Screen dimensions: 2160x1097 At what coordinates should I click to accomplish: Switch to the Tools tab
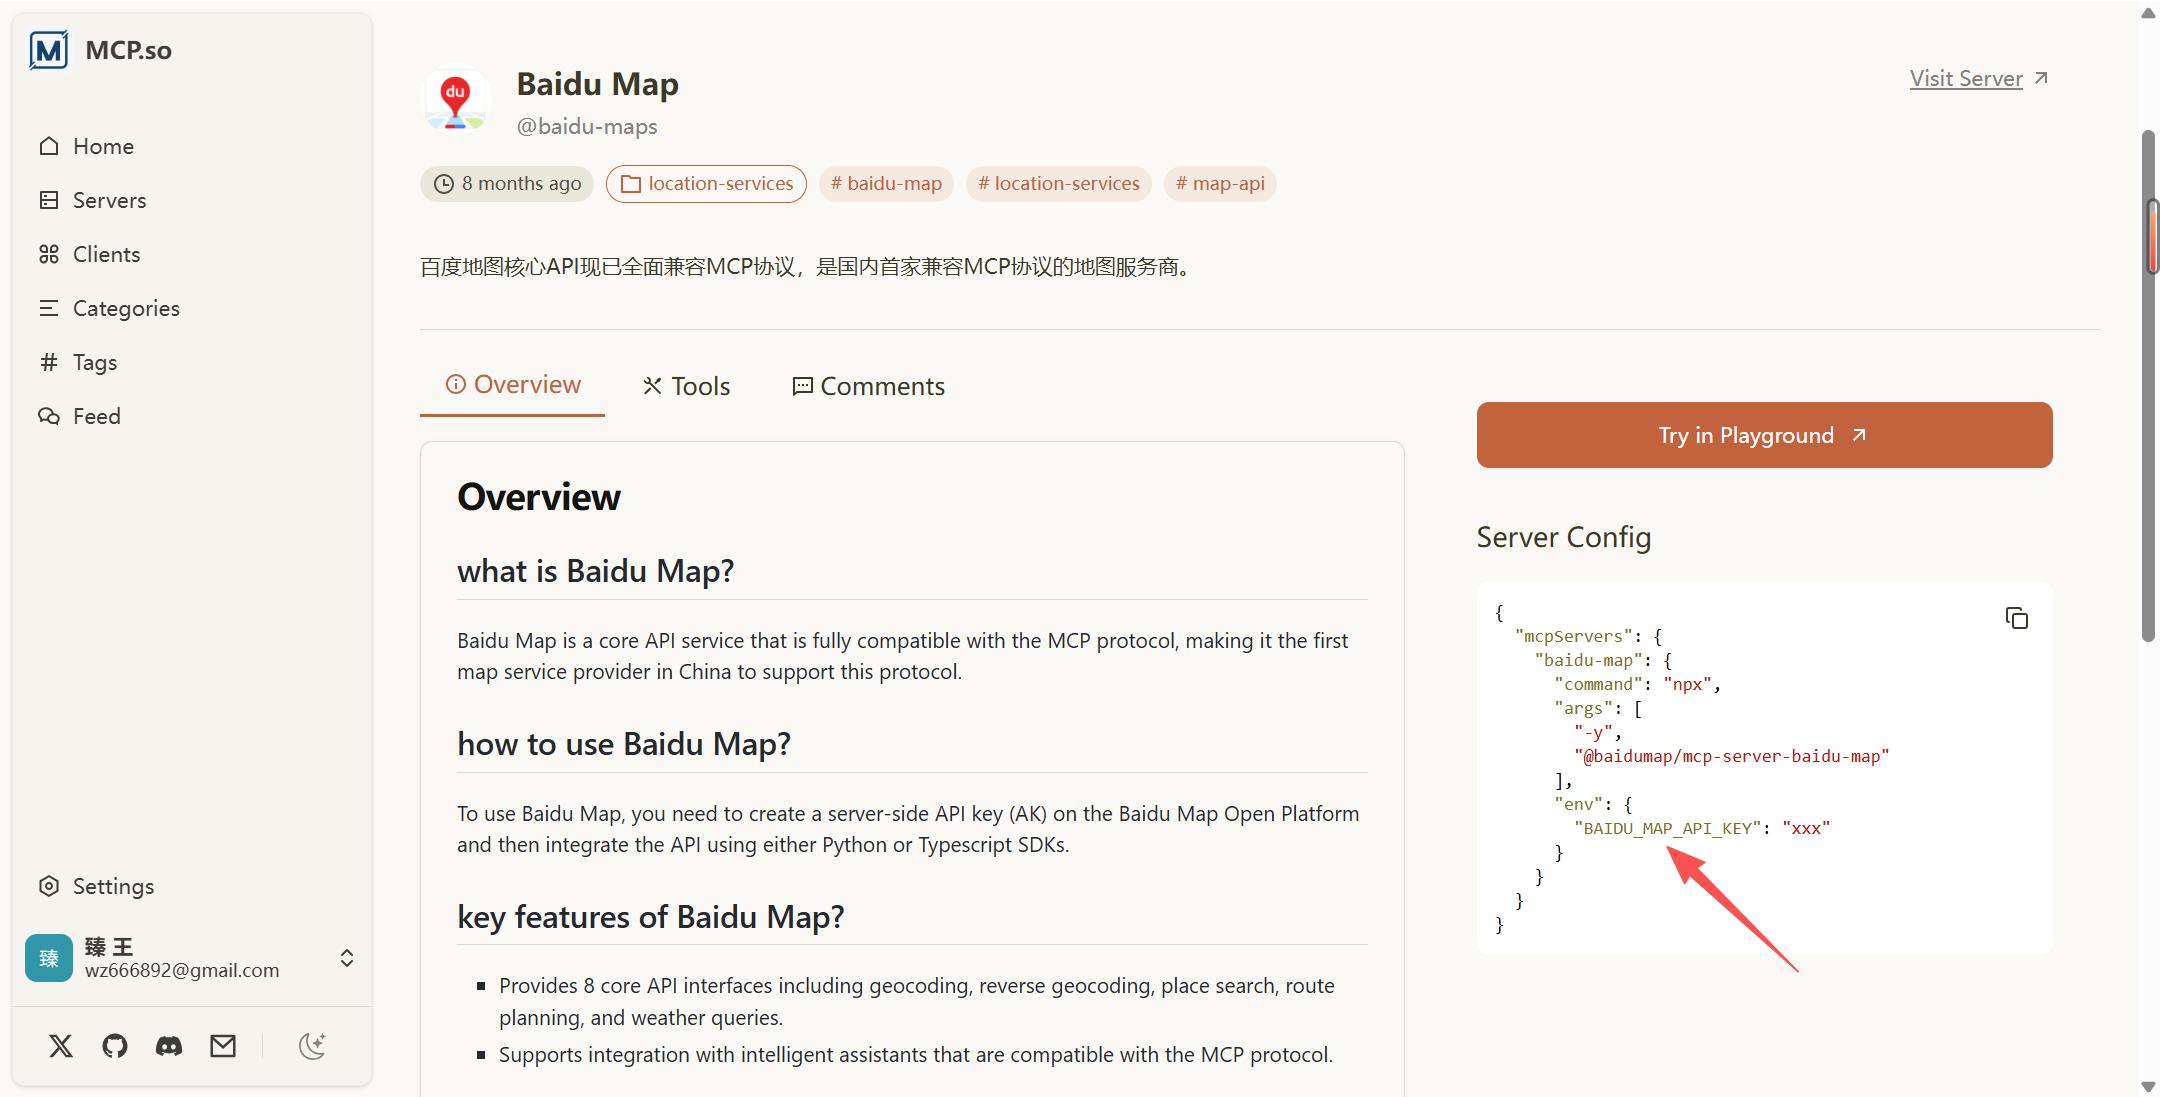[x=687, y=386]
